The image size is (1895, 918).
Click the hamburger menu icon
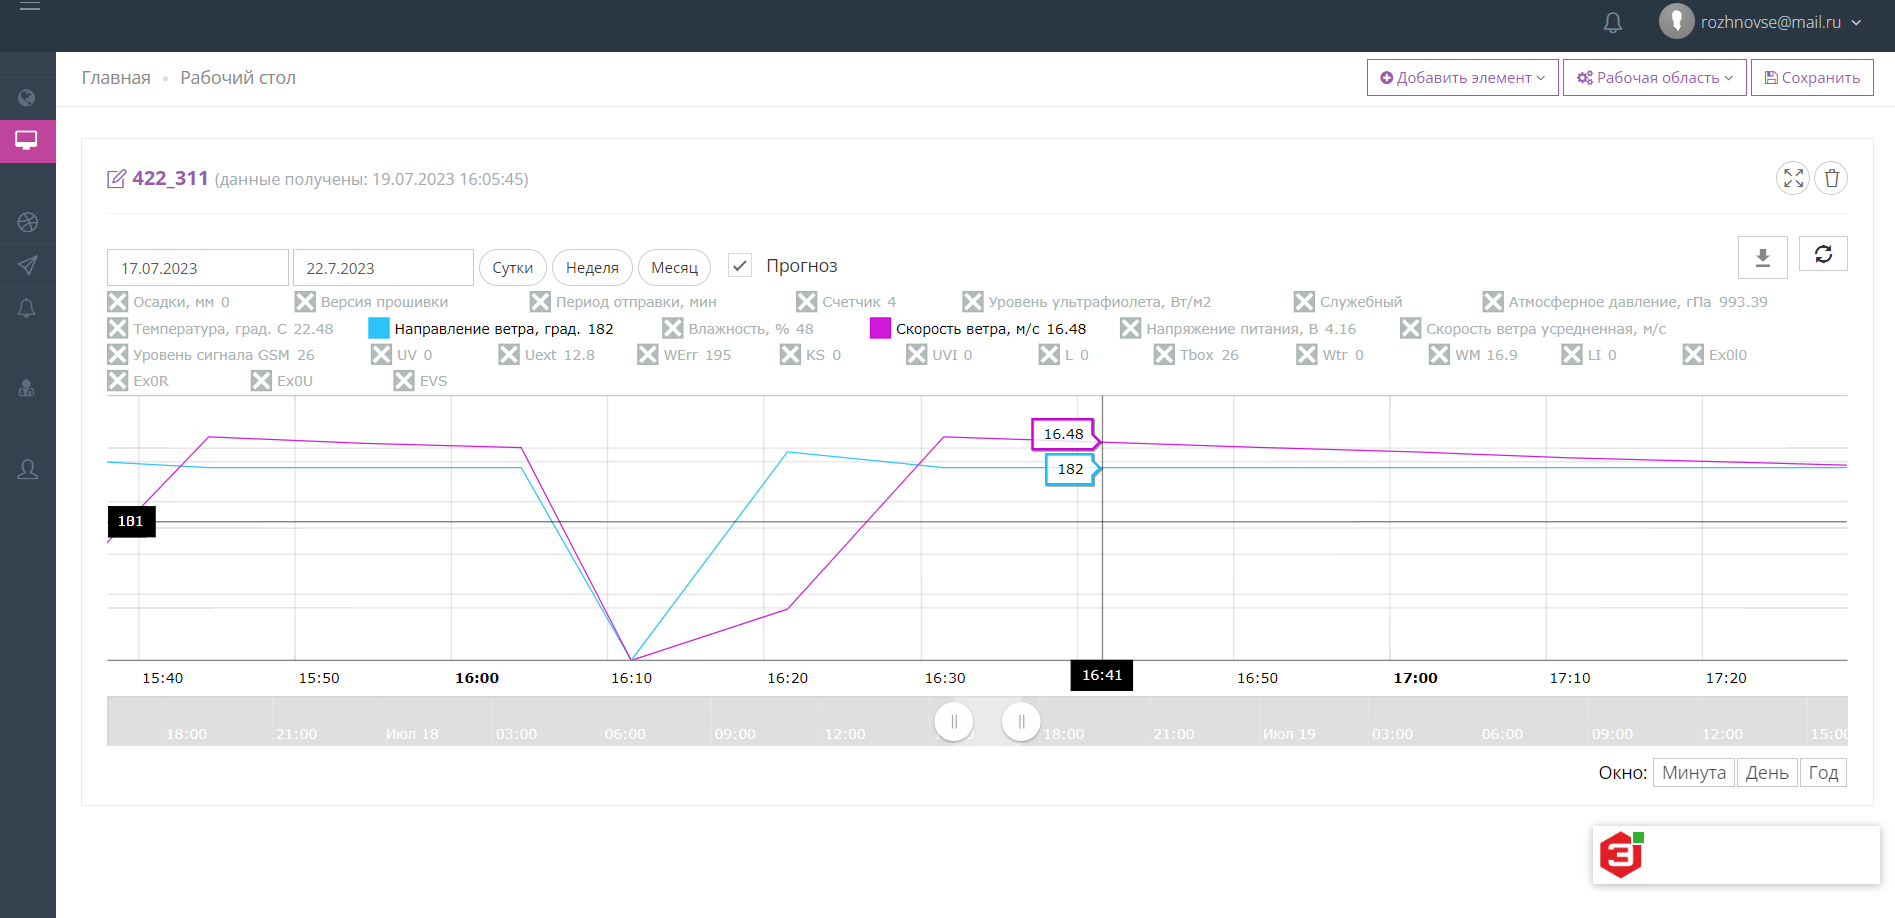[x=30, y=7]
